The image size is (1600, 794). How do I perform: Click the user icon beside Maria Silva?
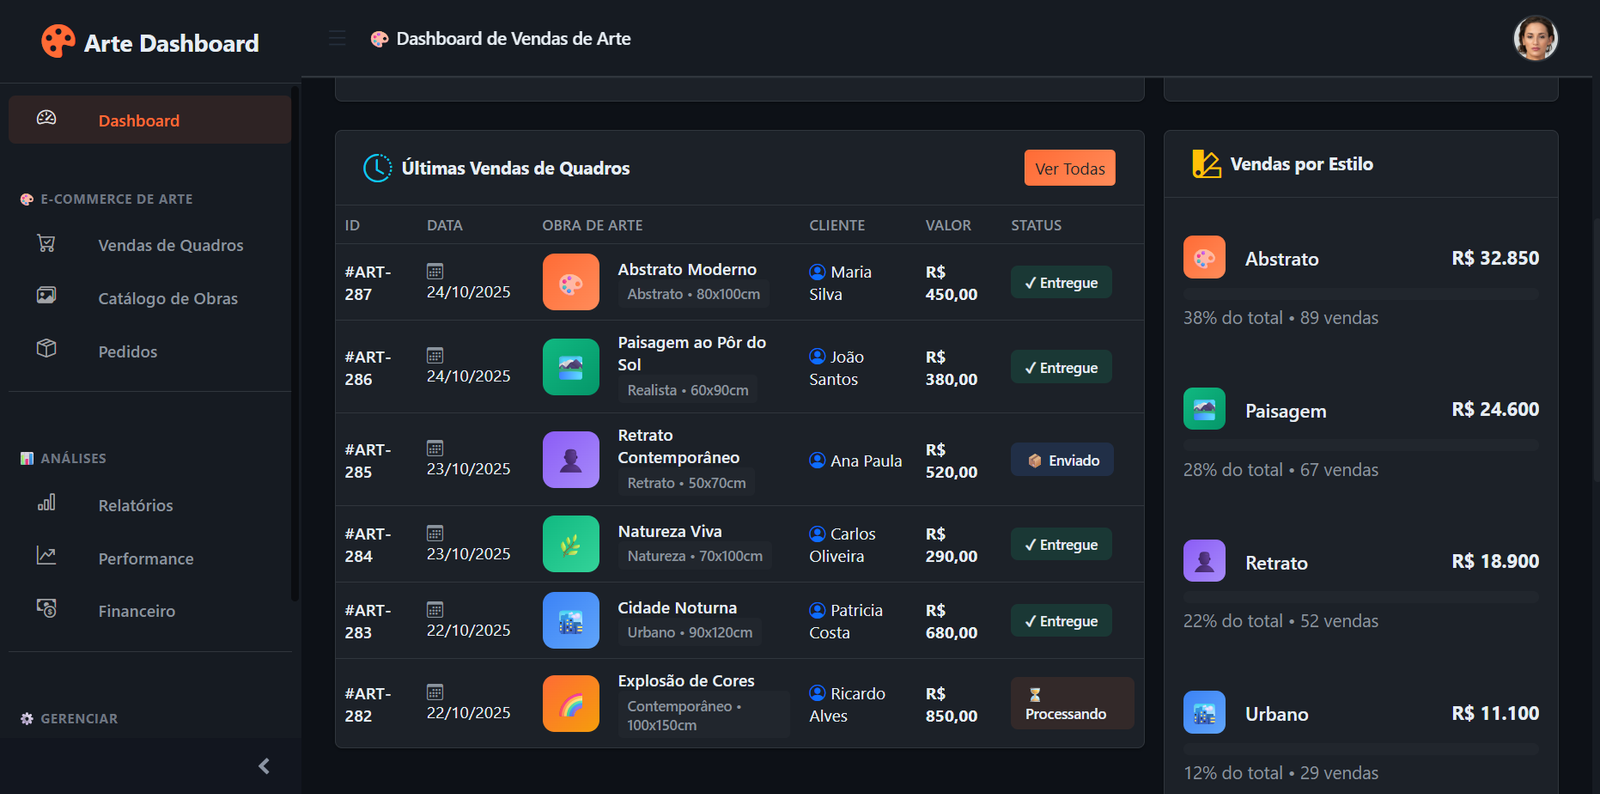[817, 272]
